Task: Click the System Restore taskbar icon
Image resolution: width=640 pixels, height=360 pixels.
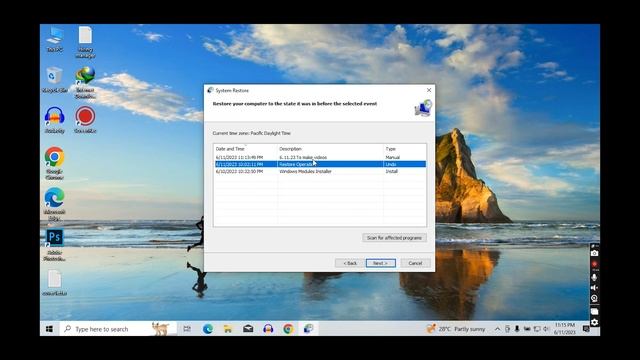Action: click(309, 329)
